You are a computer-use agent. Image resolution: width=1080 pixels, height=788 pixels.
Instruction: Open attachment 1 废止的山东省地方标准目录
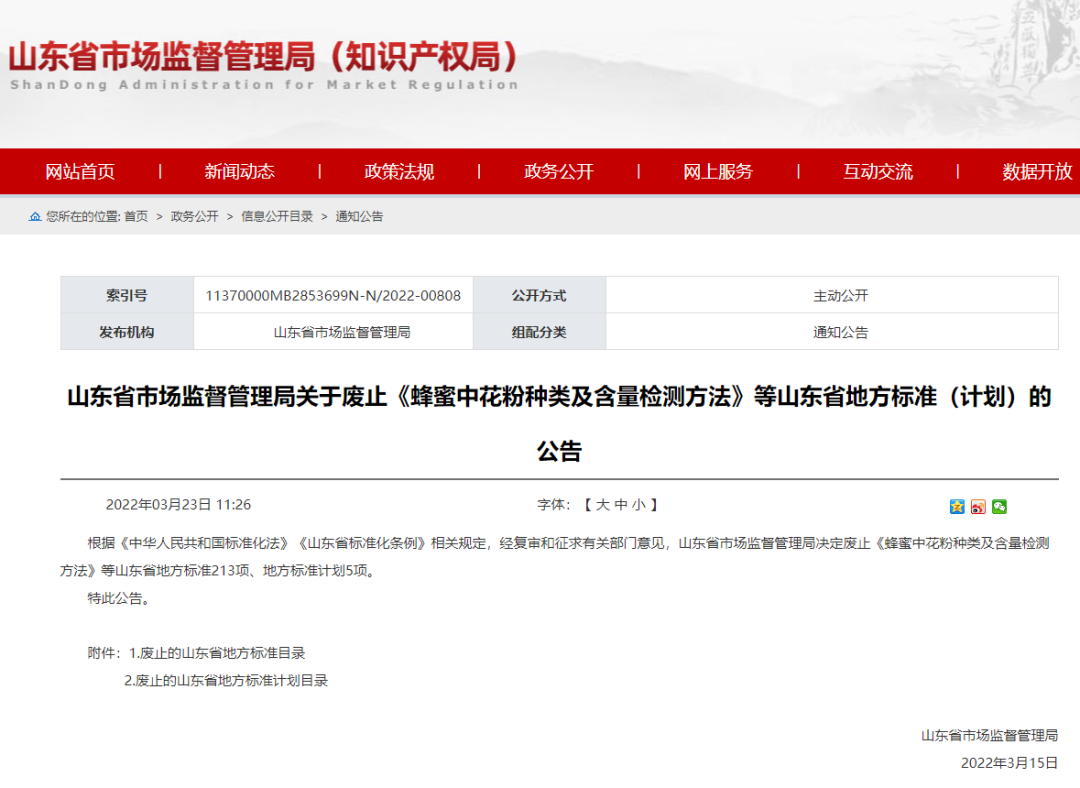pos(222,653)
